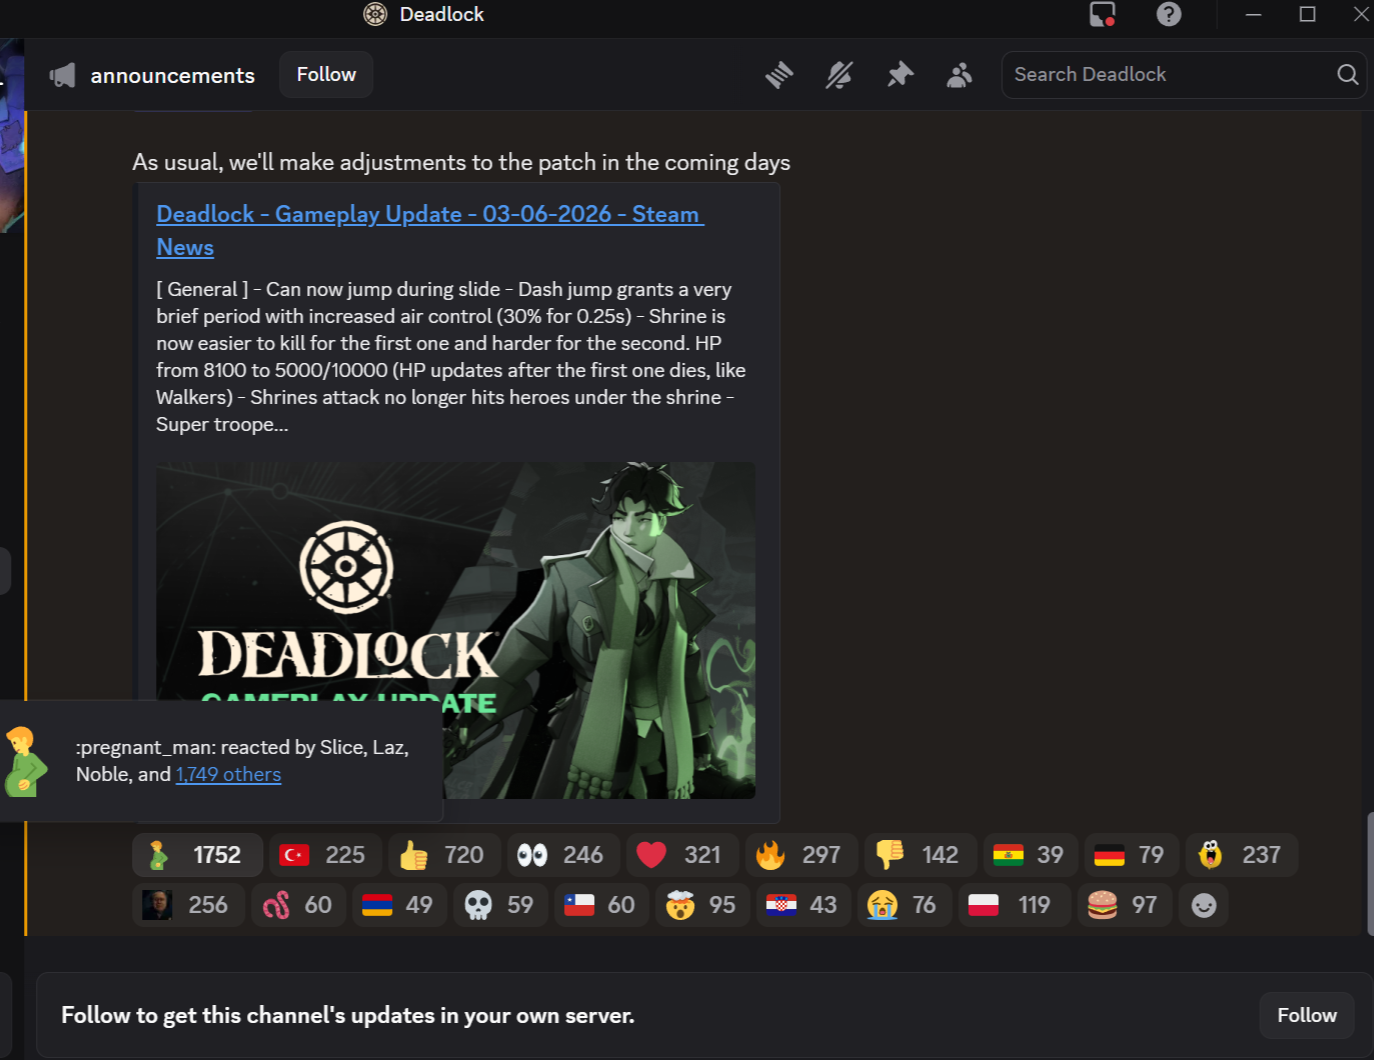
Task: Toggle the fire reaction showing 297
Action: (x=799, y=855)
